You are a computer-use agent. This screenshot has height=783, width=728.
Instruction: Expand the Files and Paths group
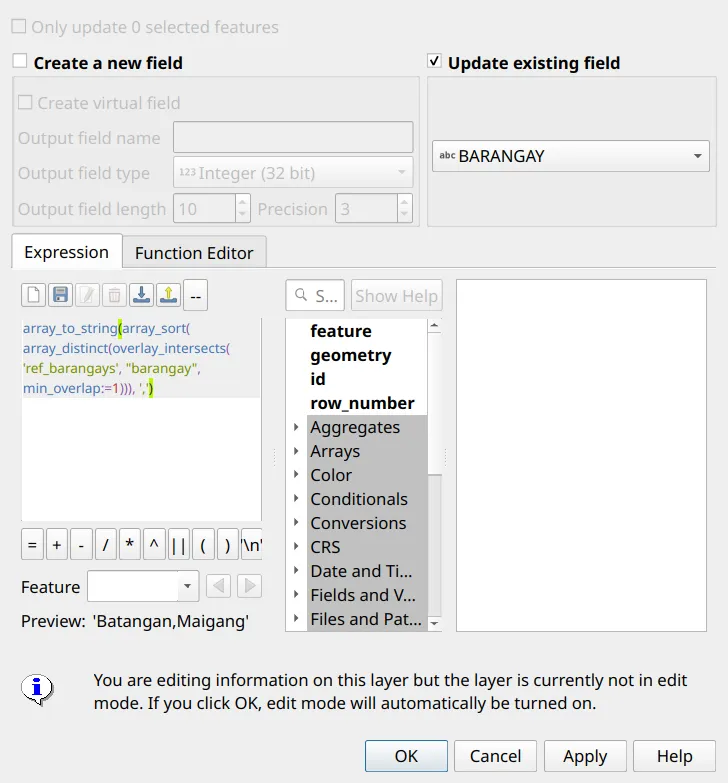click(296, 618)
